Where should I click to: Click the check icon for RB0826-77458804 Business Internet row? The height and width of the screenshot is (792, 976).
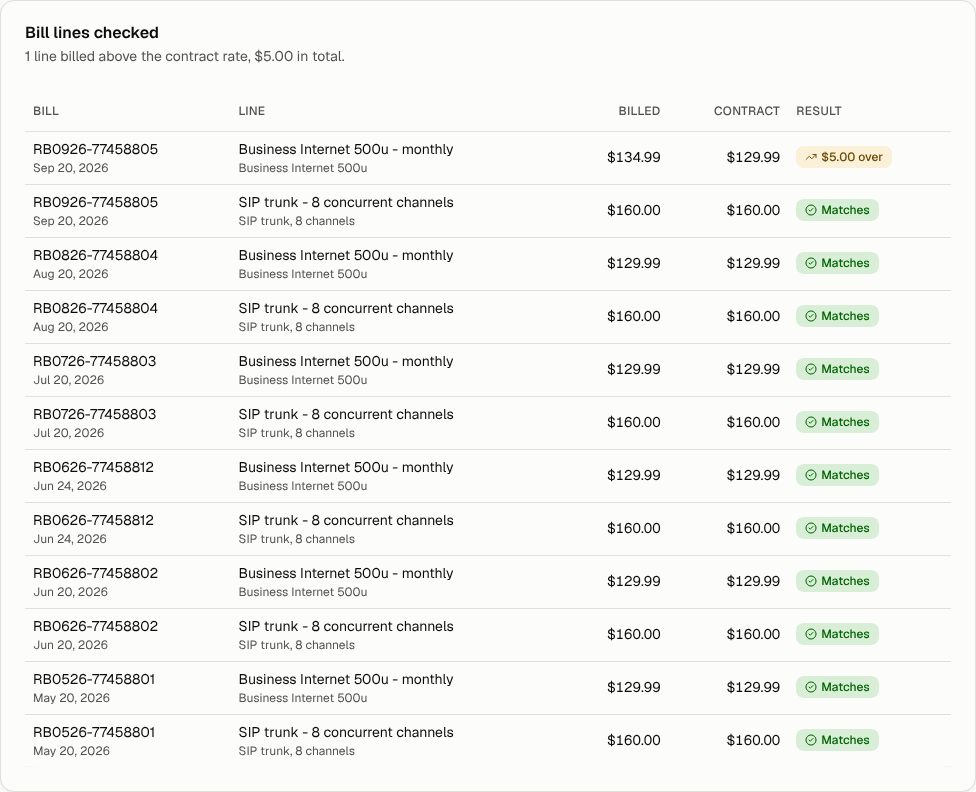tap(810, 263)
